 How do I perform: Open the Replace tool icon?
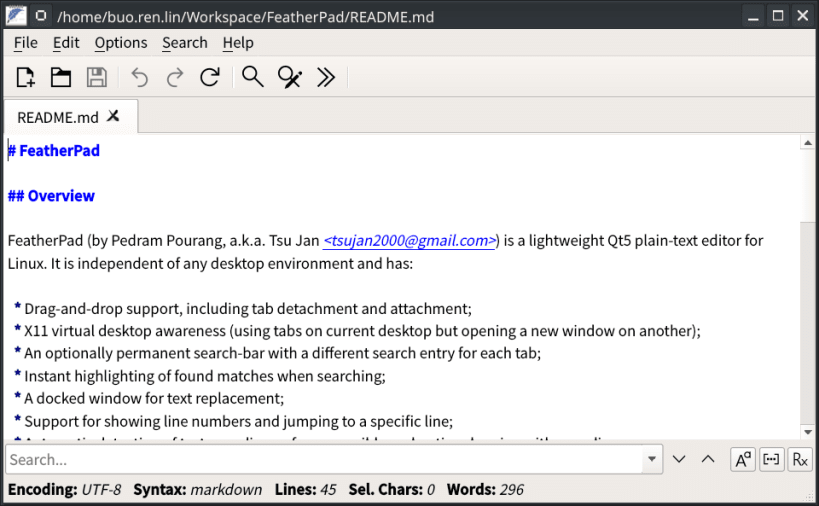point(289,77)
